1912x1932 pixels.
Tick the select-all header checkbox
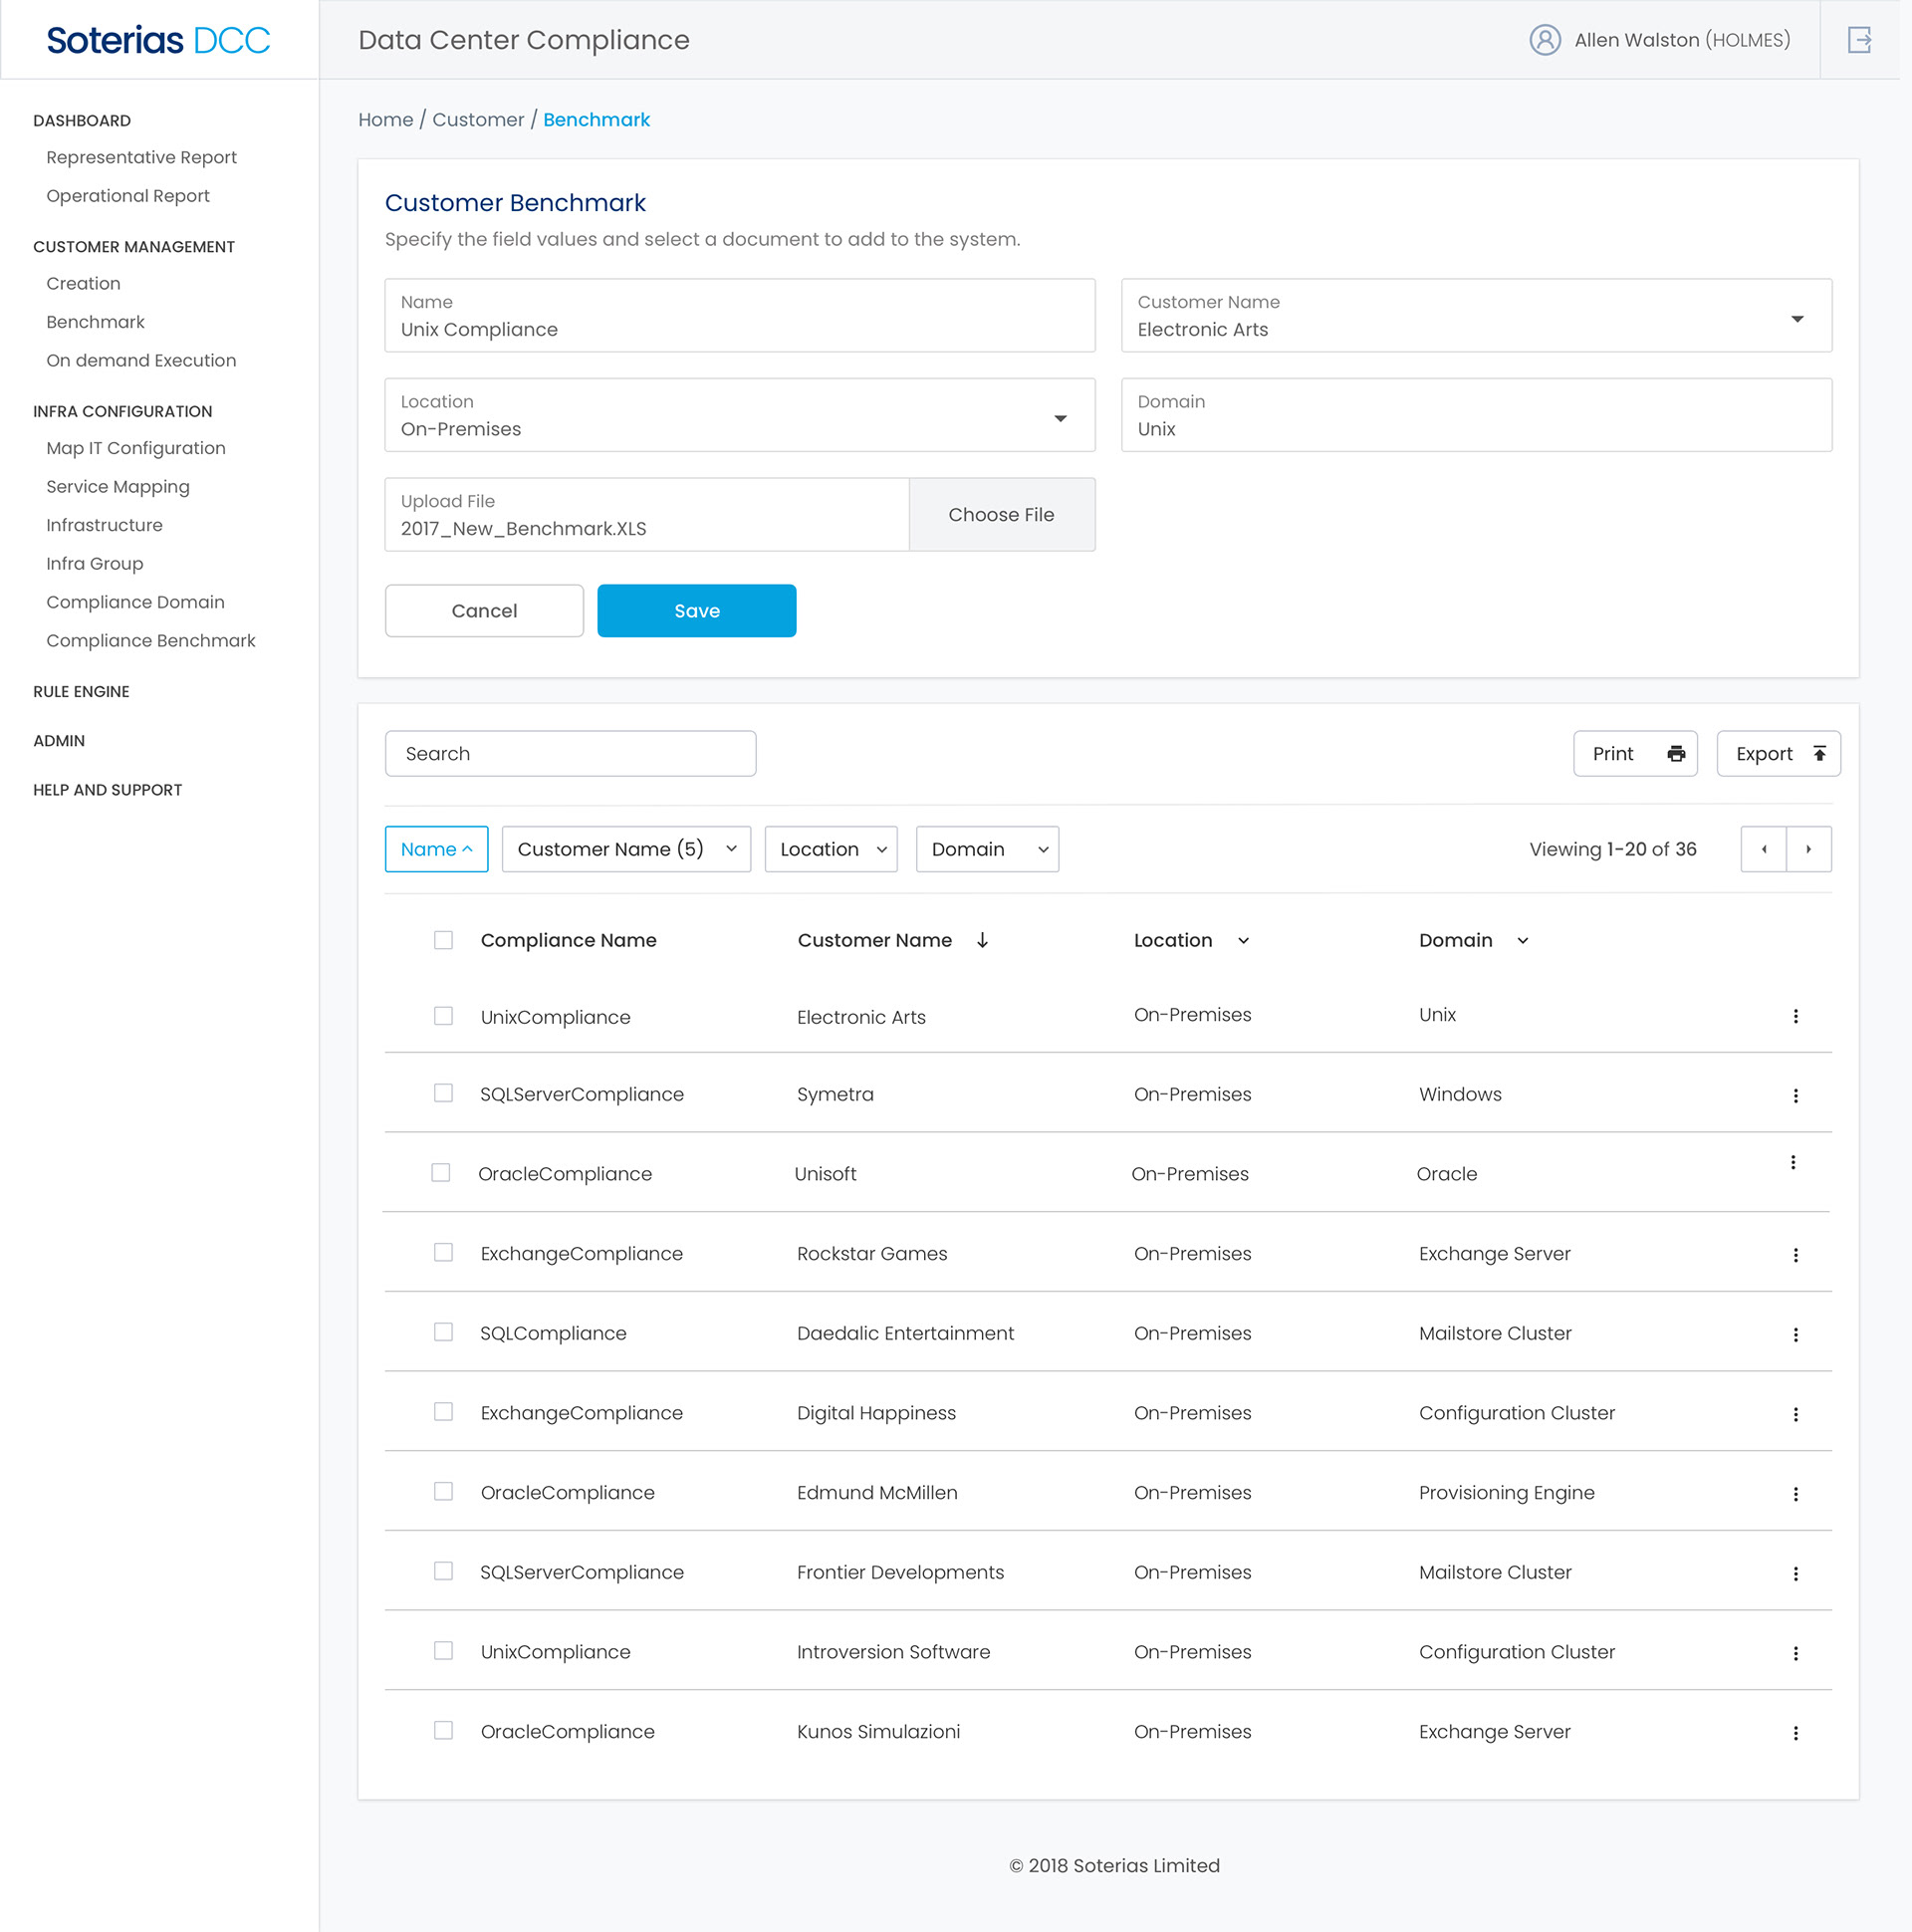pos(443,940)
